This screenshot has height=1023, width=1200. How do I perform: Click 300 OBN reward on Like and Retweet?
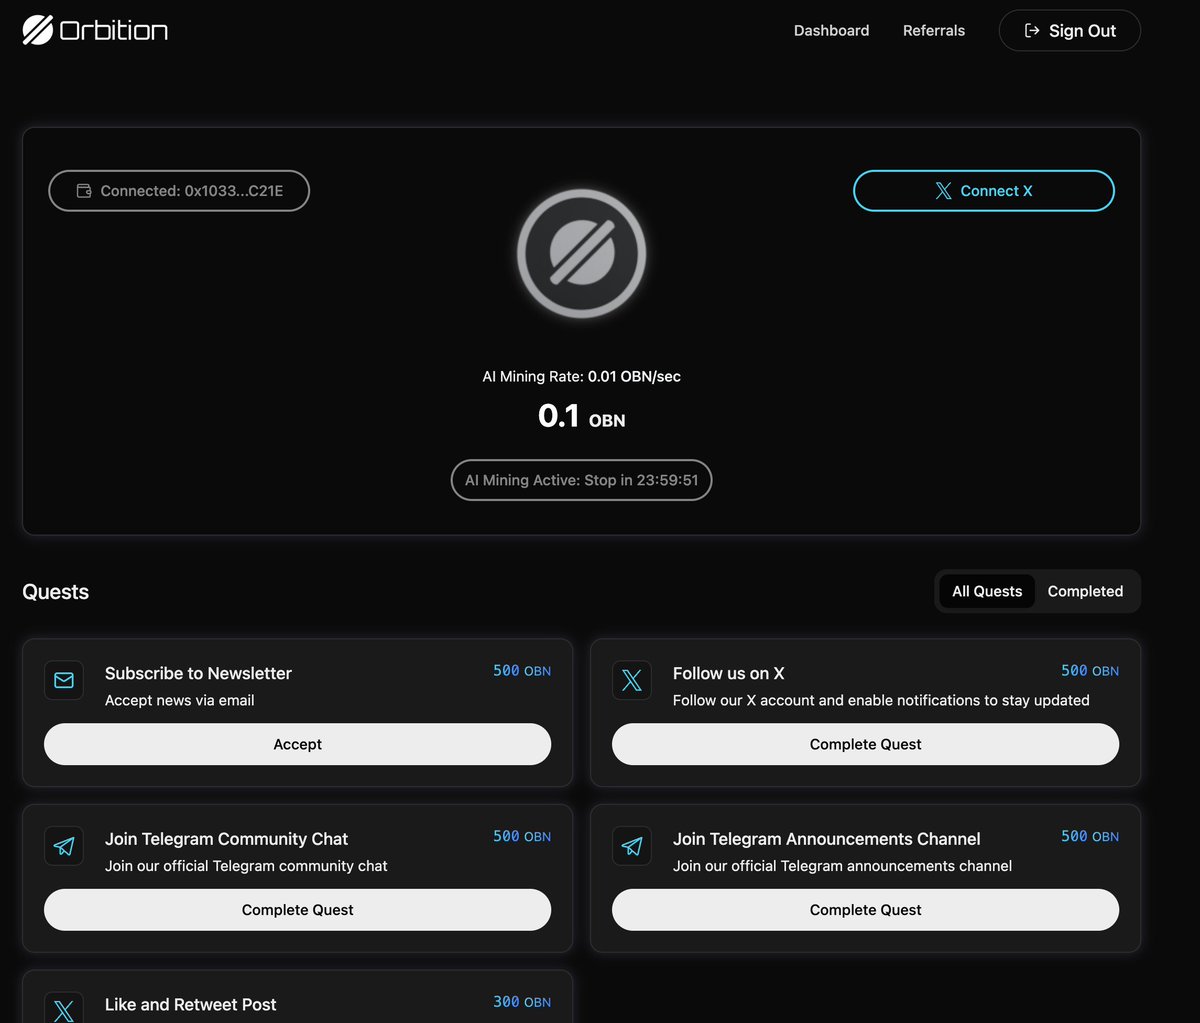click(x=522, y=1002)
